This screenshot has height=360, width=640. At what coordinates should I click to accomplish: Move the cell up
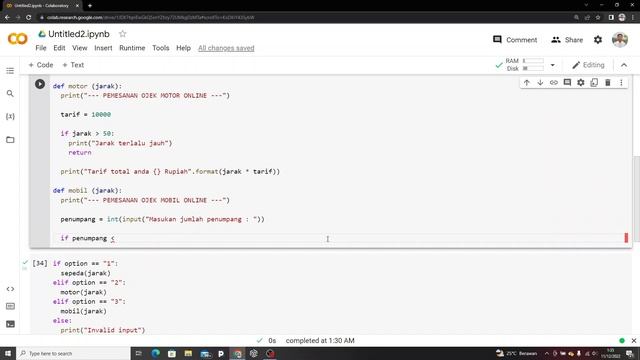click(527, 83)
